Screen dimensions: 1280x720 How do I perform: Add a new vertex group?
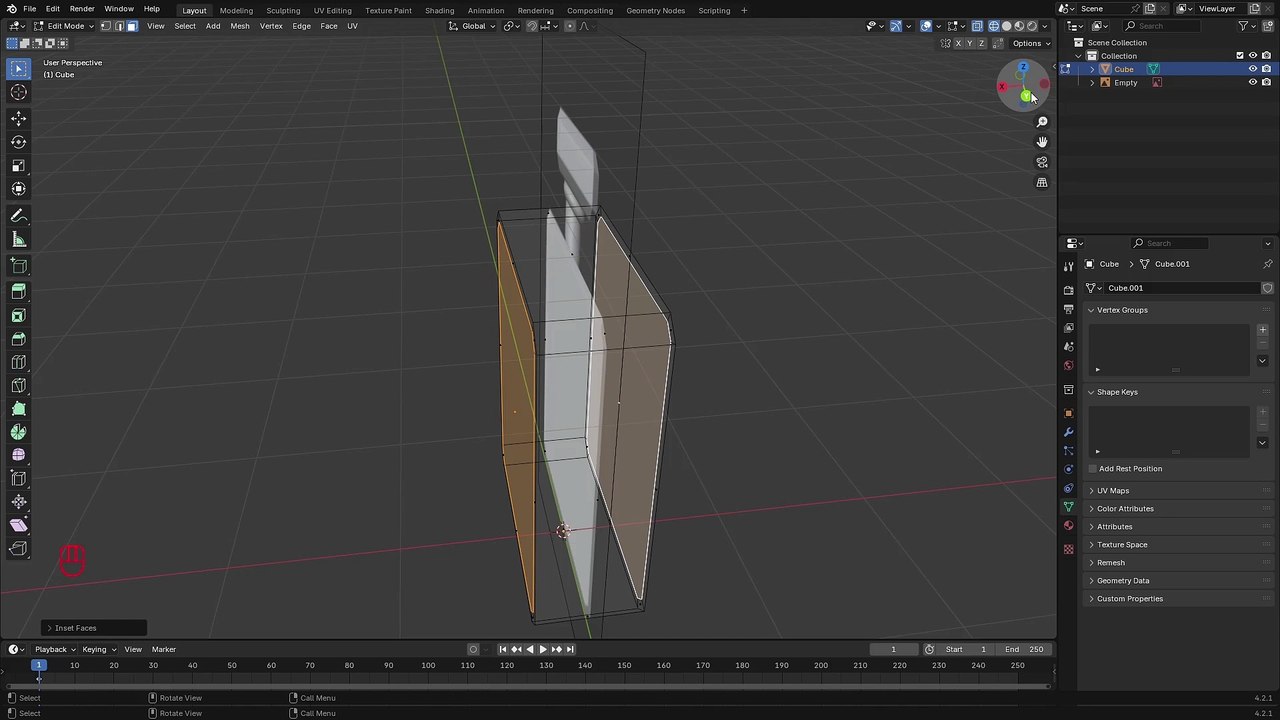1262,330
